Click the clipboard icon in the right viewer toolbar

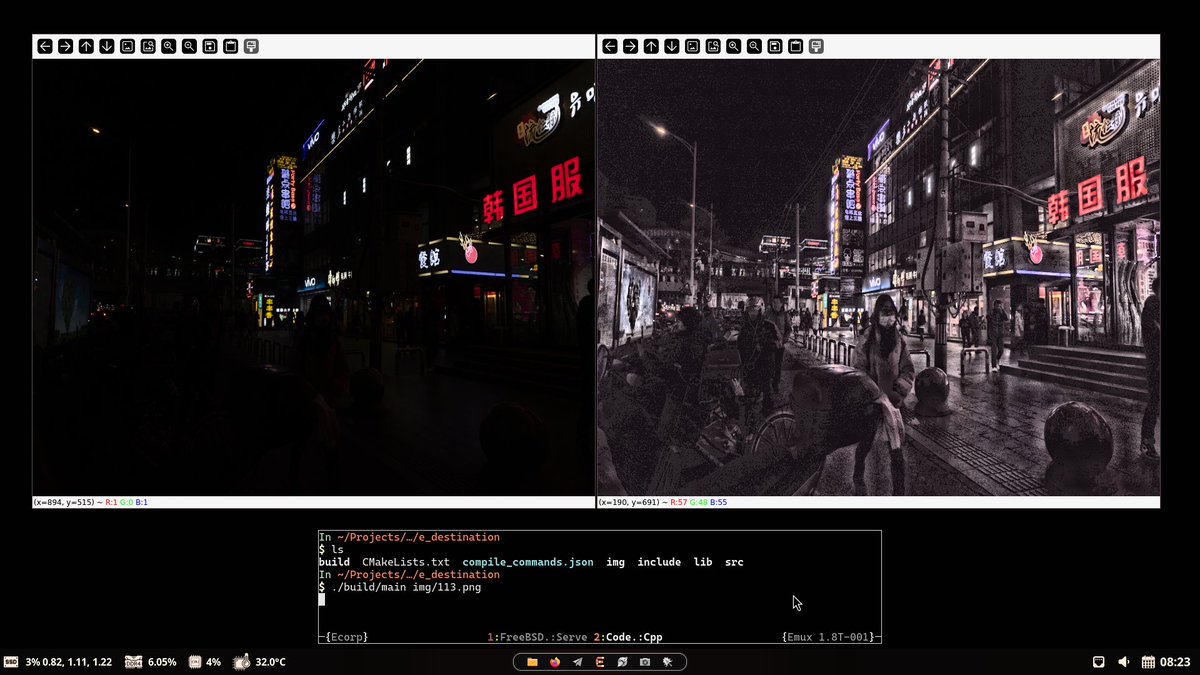pyautogui.click(x=795, y=46)
